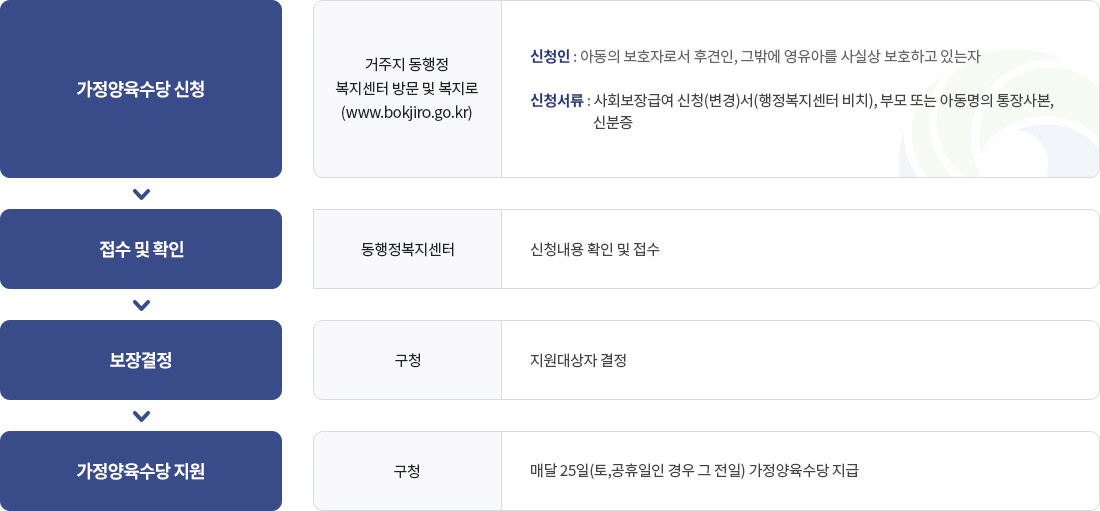The height and width of the screenshot is (511, 1100).
Task: Open the www.bokjiro.go.kr address text
Action: click(x=407, y=113)
